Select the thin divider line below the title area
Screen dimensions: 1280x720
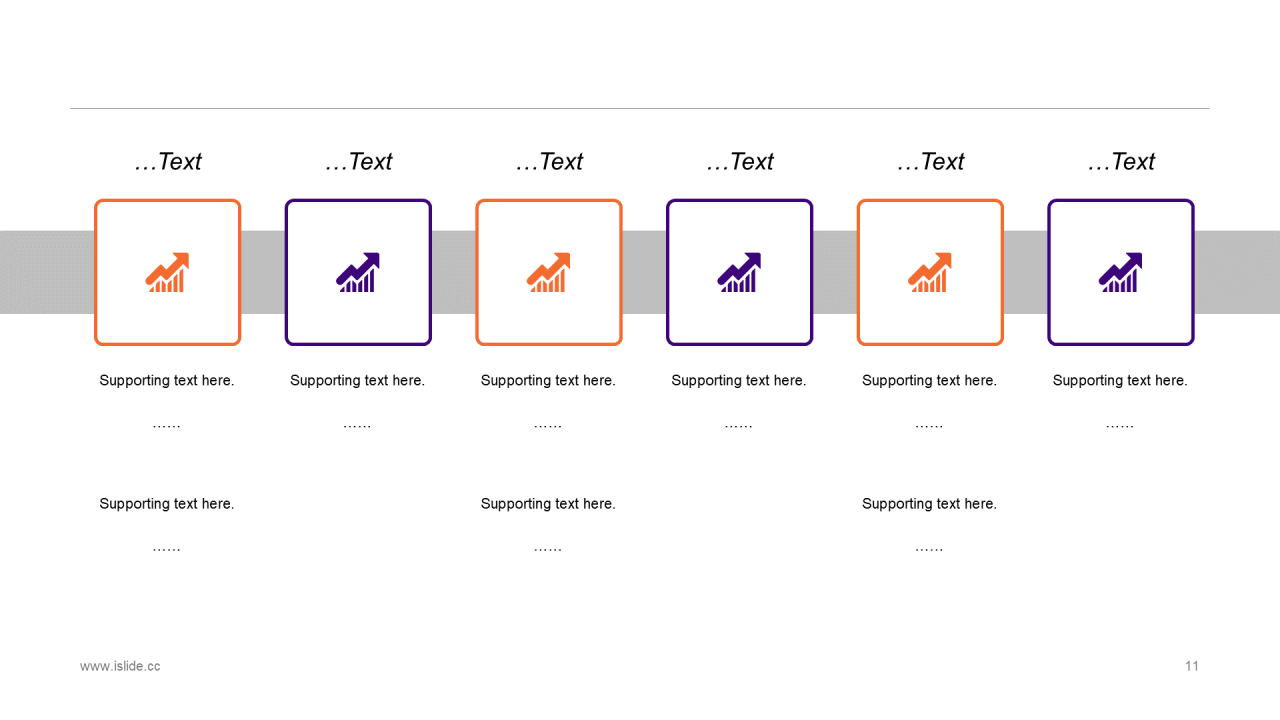(640, 108)
